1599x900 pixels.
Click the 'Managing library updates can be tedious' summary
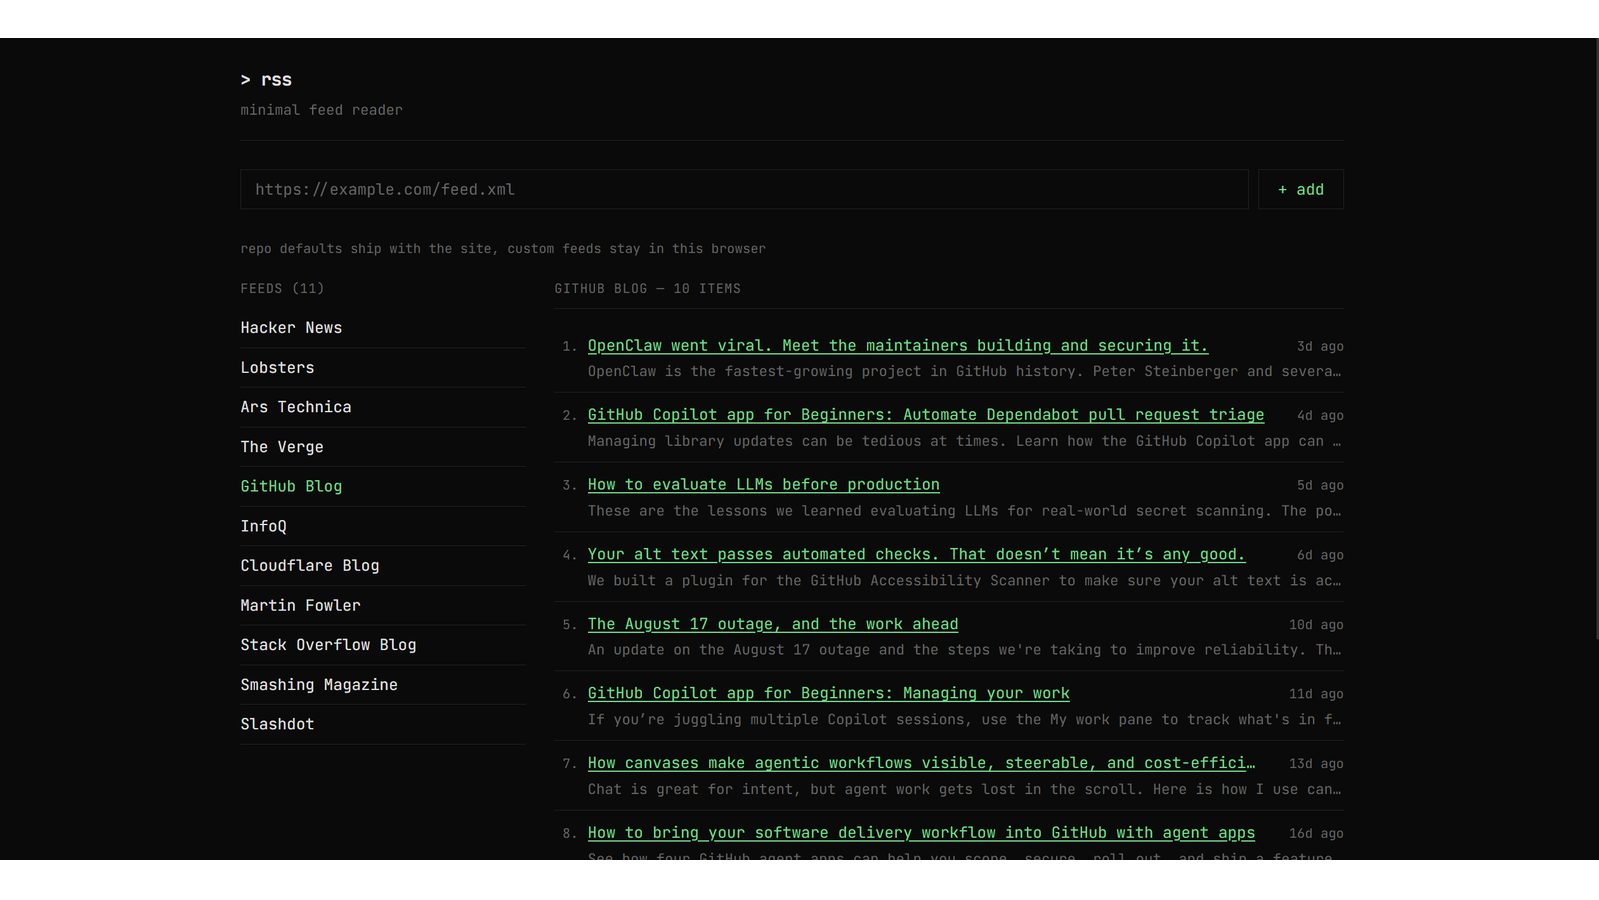[x=965, y=441]
